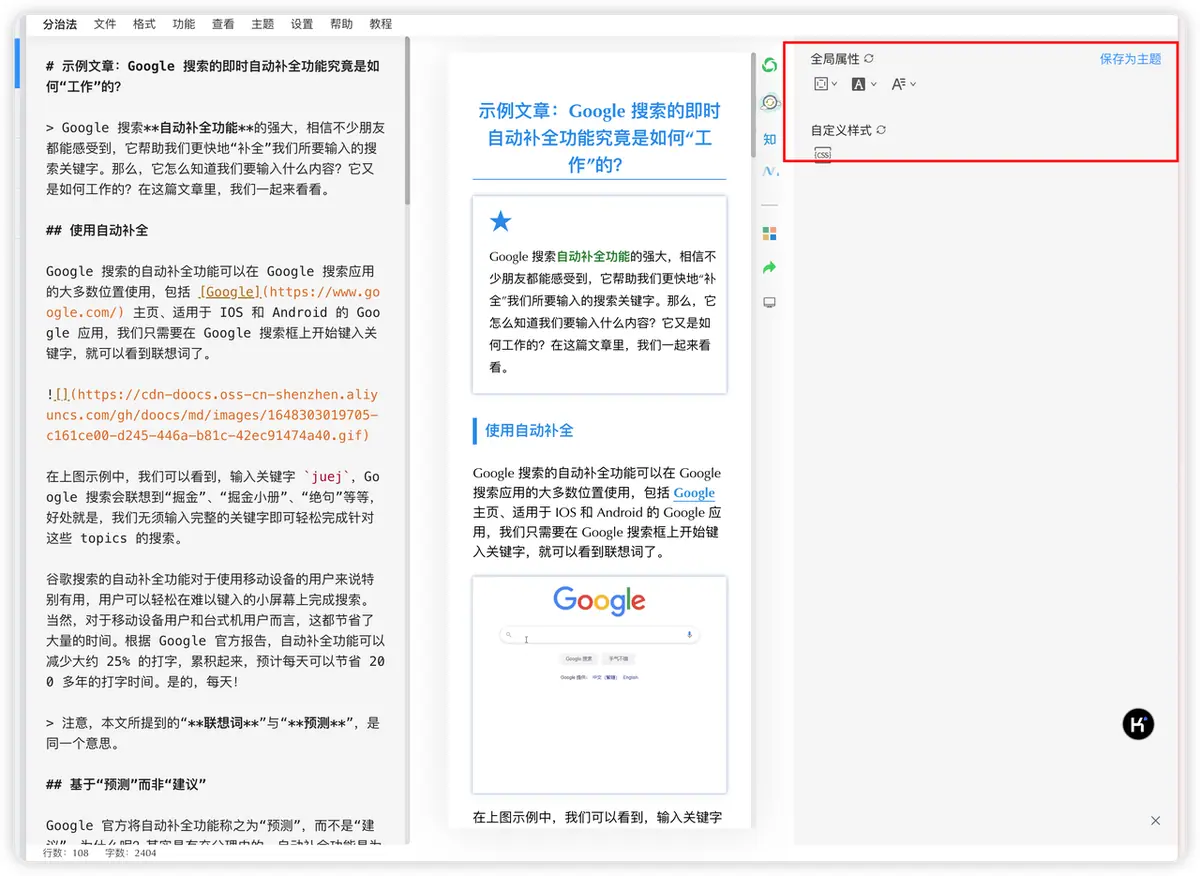Screen dimensions: 1200x876
Task: Click the 字数: 2404 status entry
Action: [x=131, y=853]
